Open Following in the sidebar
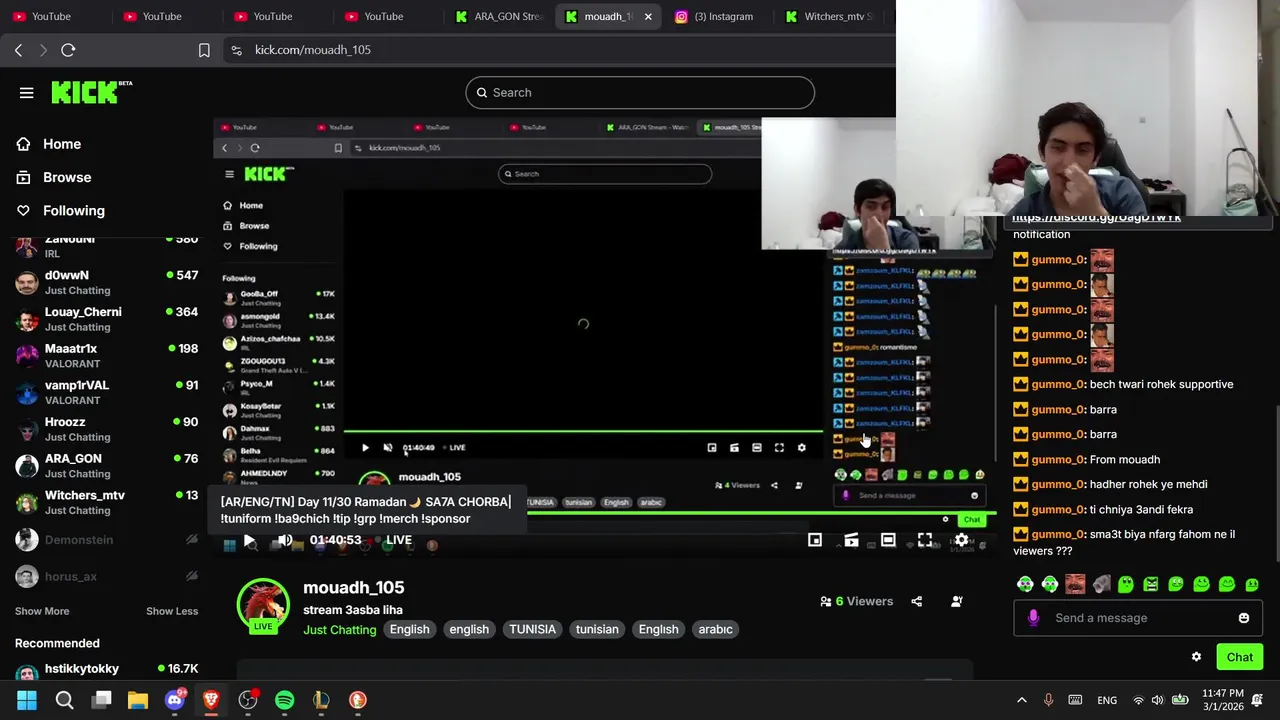Image resolution: width=1280 pixels, height=720 pixels. tap(73, 211)
